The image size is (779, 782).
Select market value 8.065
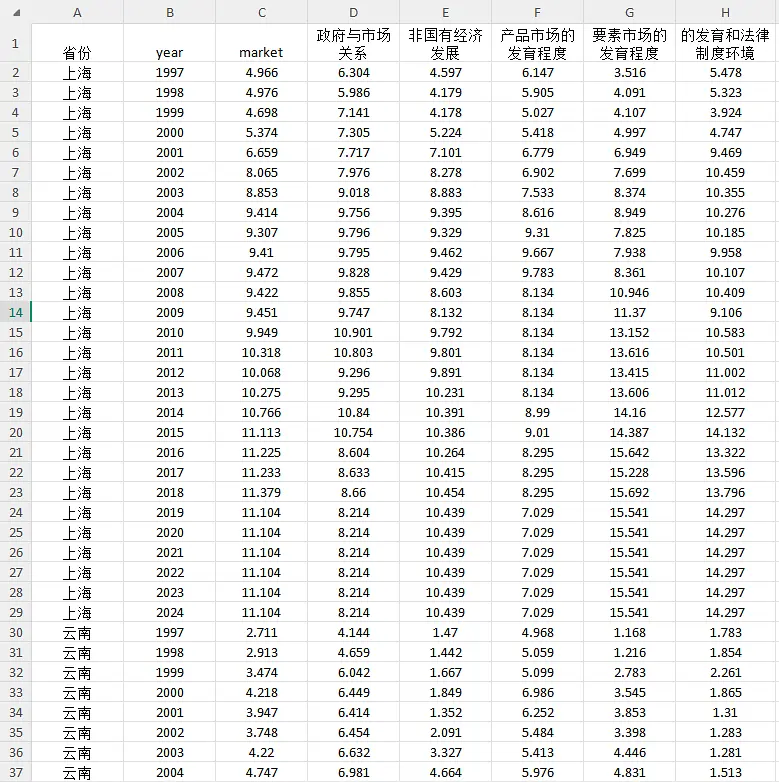click(261, 173)
